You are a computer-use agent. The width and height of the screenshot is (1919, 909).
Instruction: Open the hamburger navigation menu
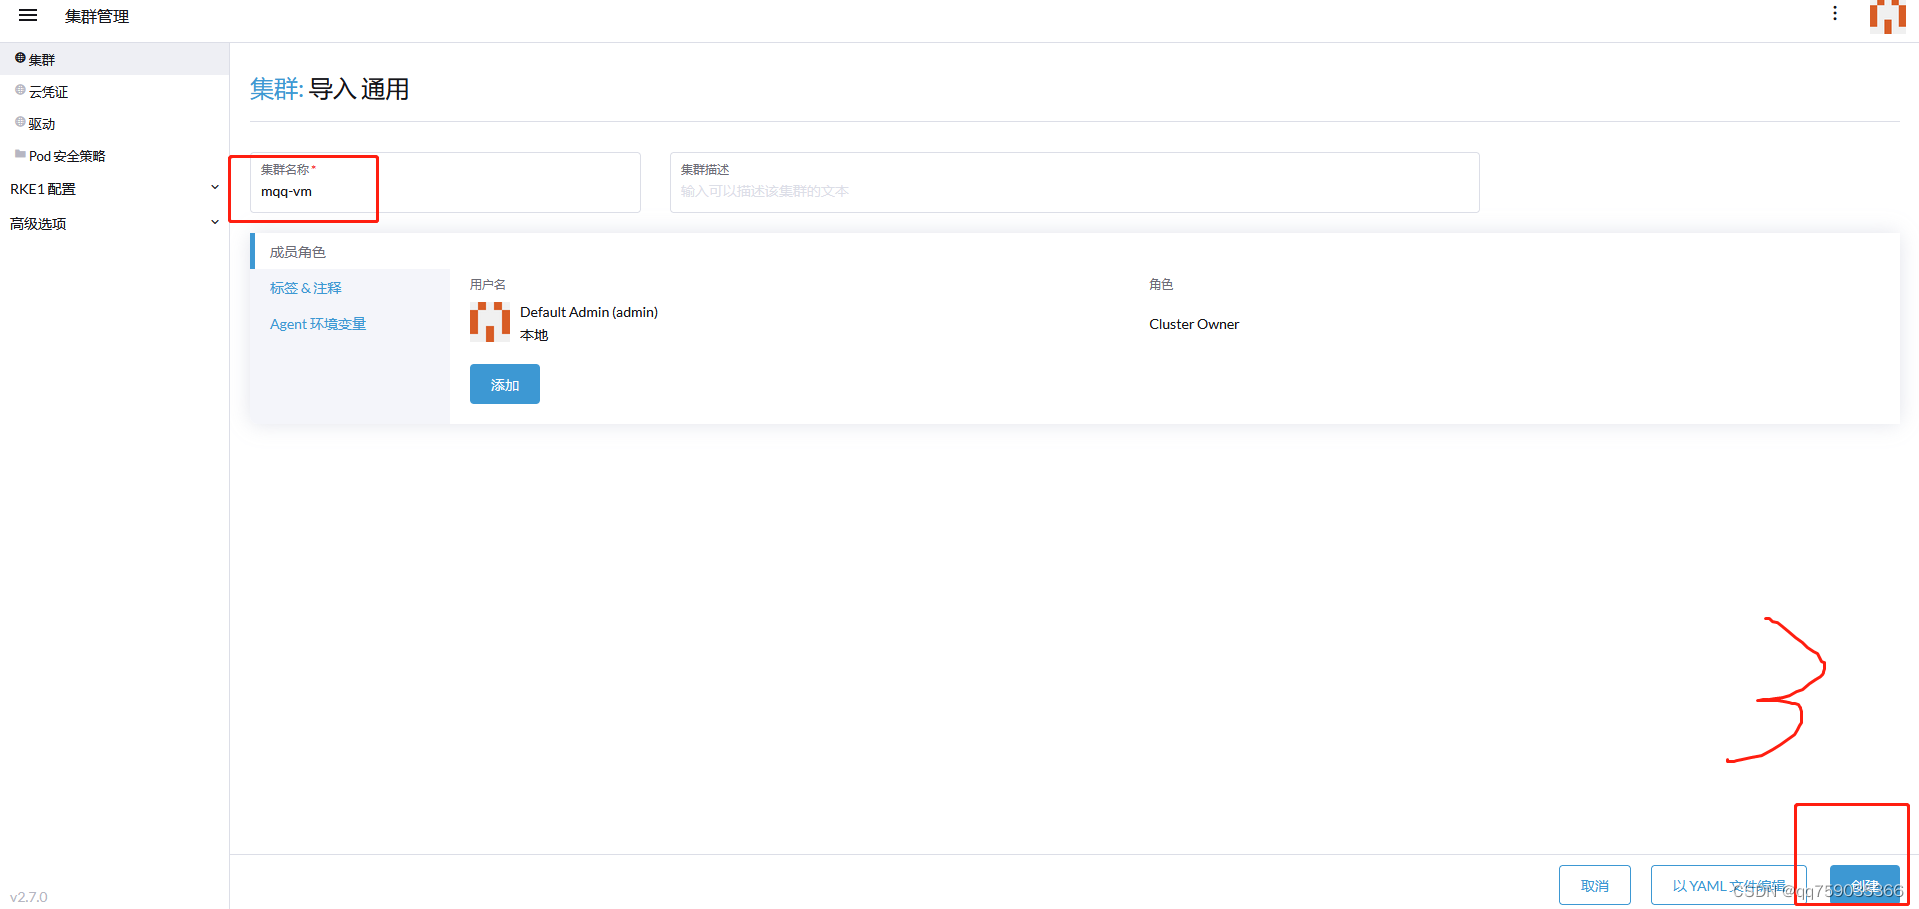(x=28, y=16)
